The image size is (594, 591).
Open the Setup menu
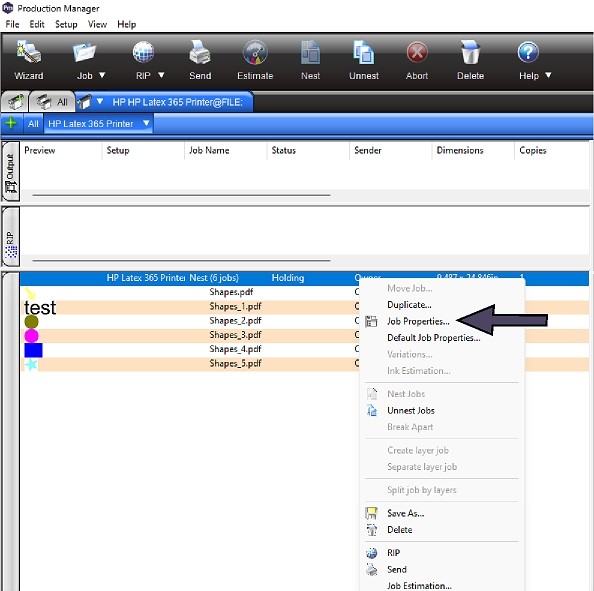66,24
